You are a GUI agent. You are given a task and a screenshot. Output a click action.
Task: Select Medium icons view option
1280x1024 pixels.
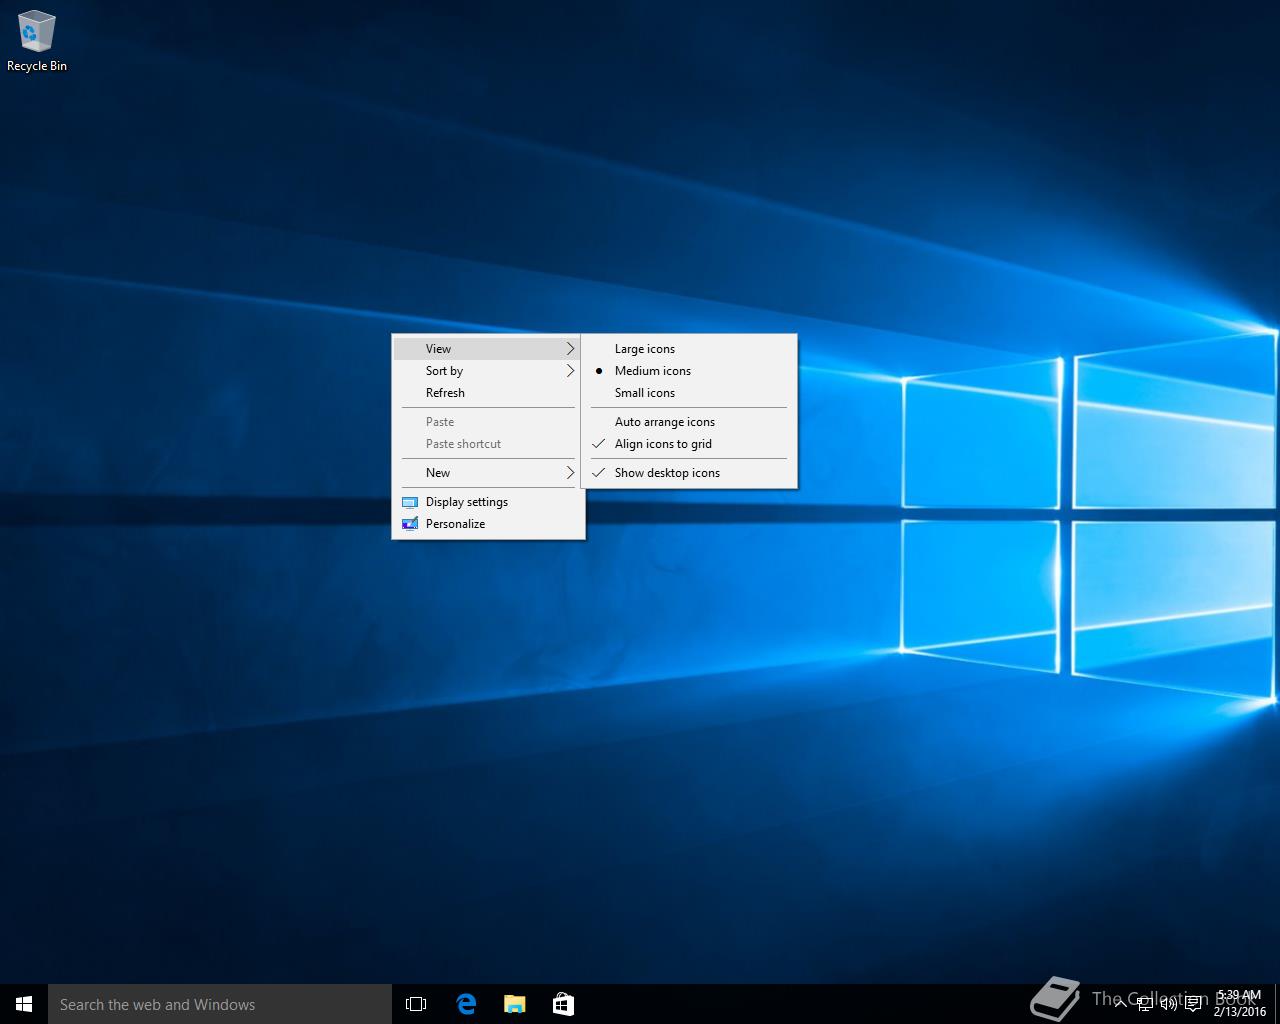point(689,371)
